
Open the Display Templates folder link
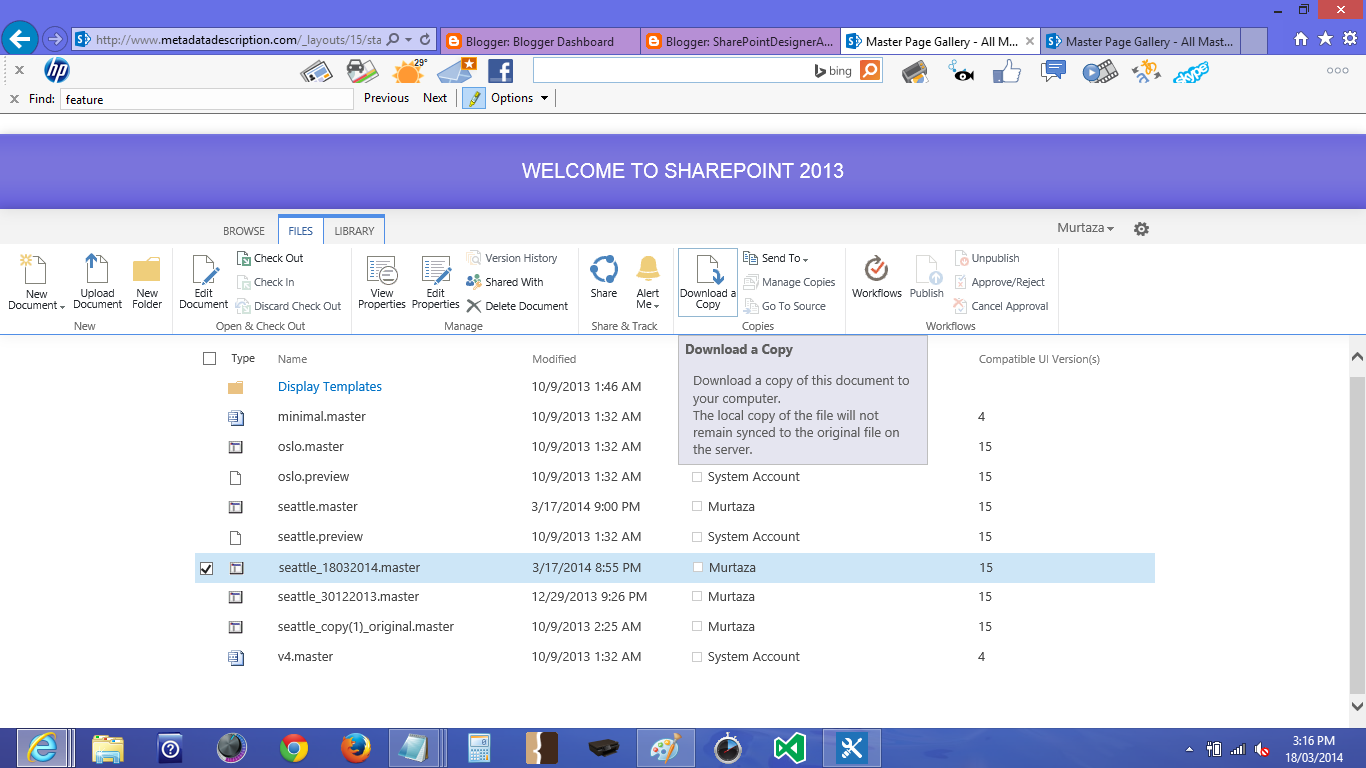pos(329,386)
